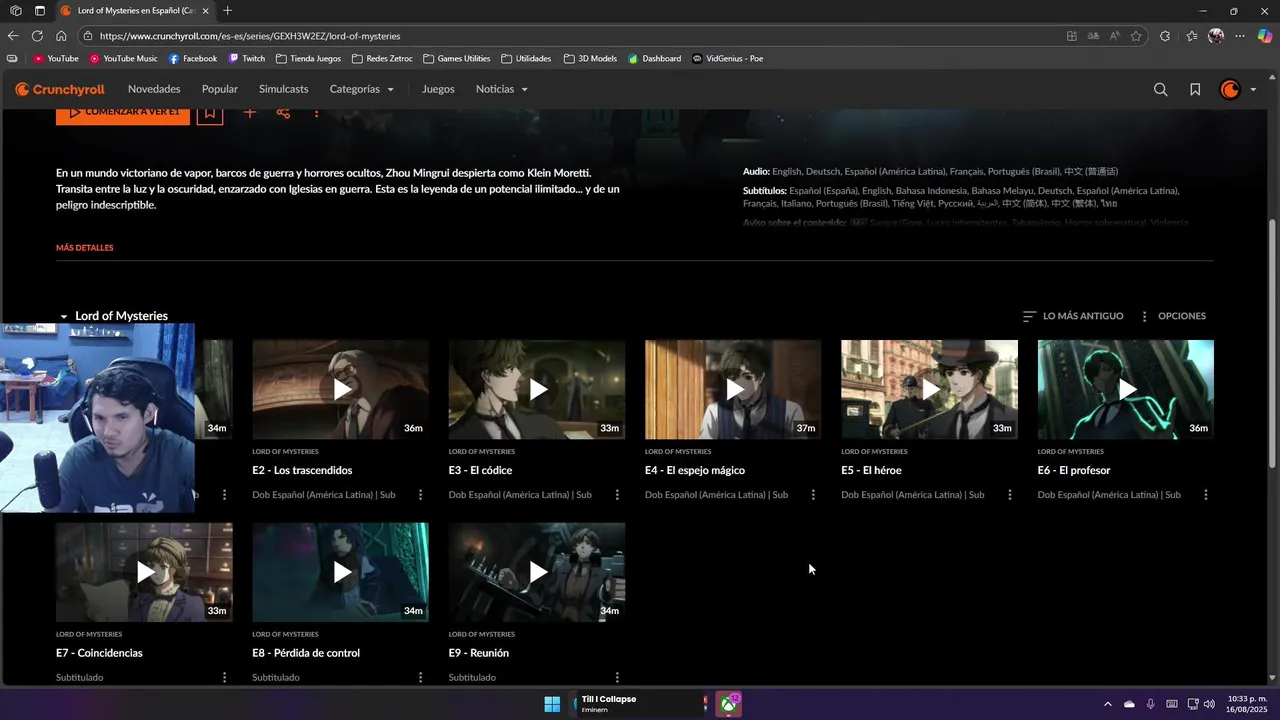The width and height of the screenshot is (1280, 720).
Task: Open Edge read aloud icon
Action: click(x=1115, y=36)
